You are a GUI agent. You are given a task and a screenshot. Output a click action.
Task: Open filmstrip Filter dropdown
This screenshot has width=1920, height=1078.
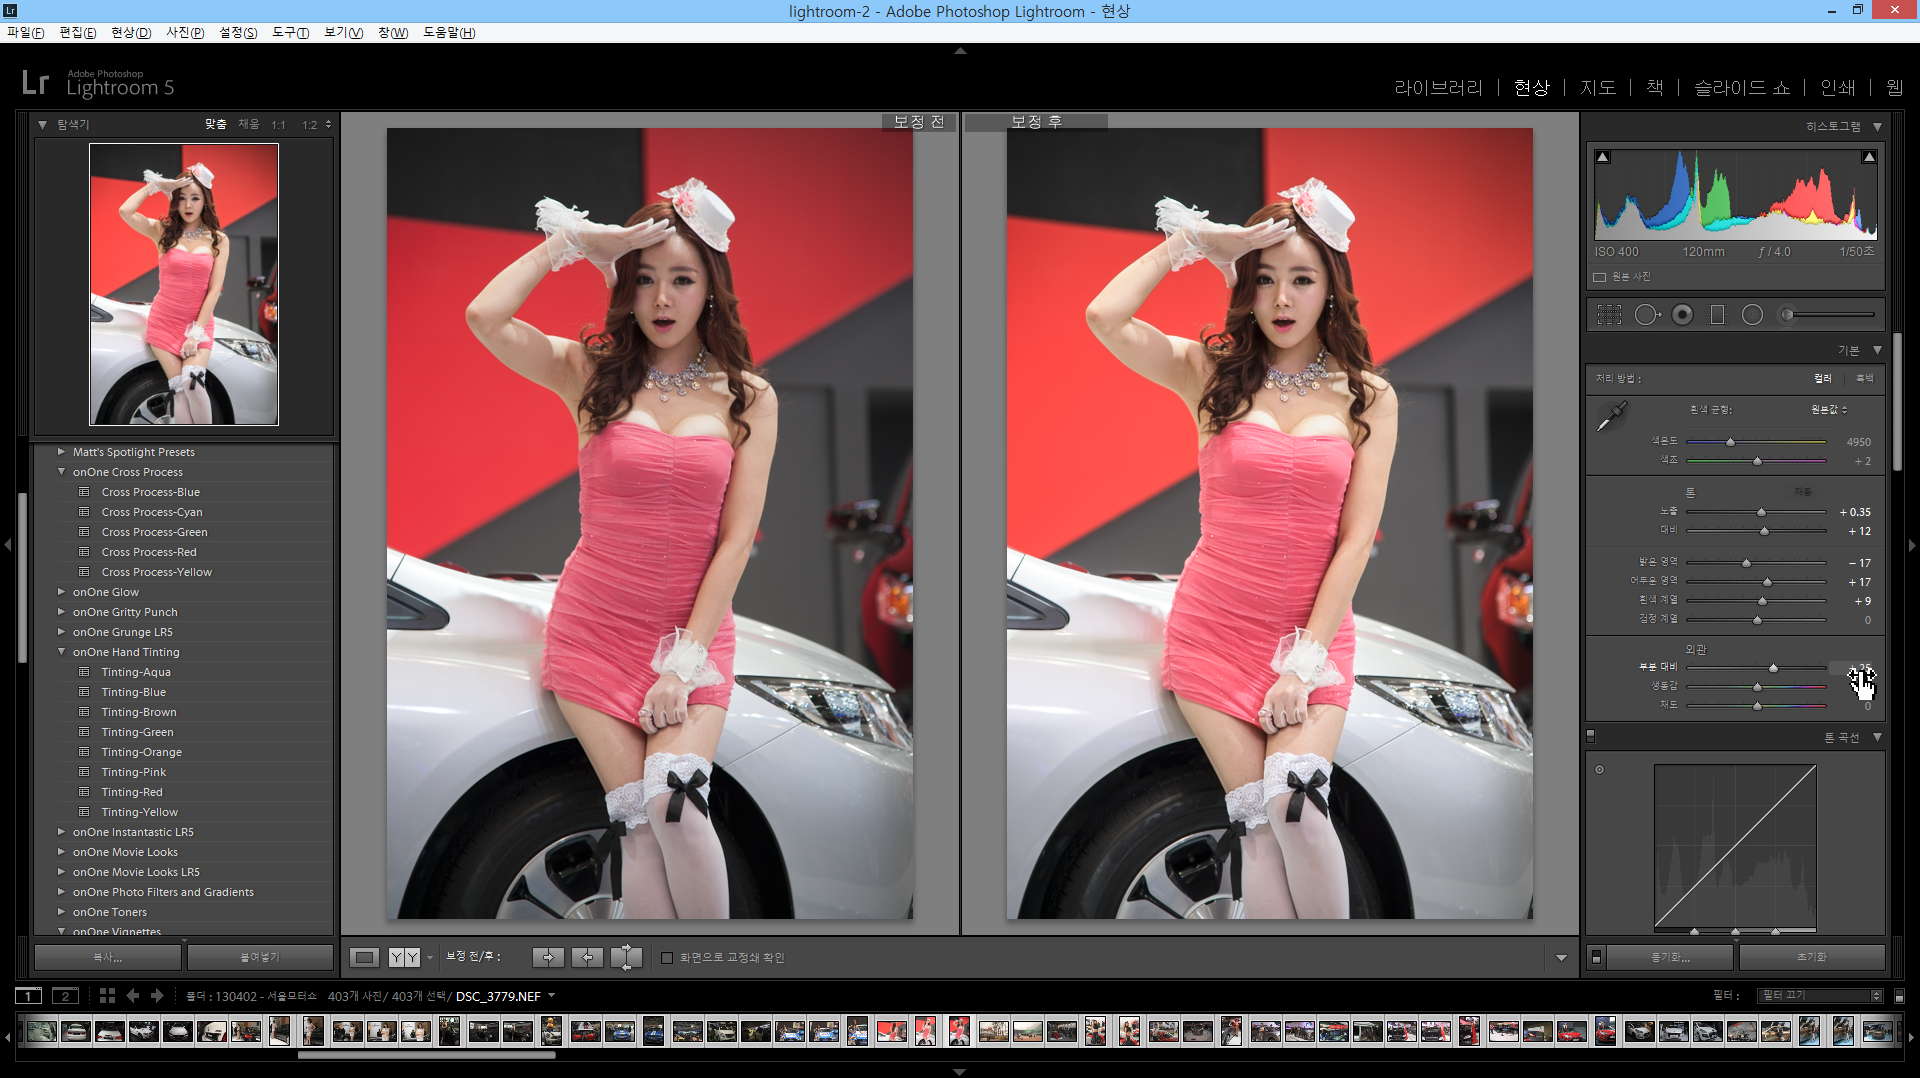pos(1821,996)
